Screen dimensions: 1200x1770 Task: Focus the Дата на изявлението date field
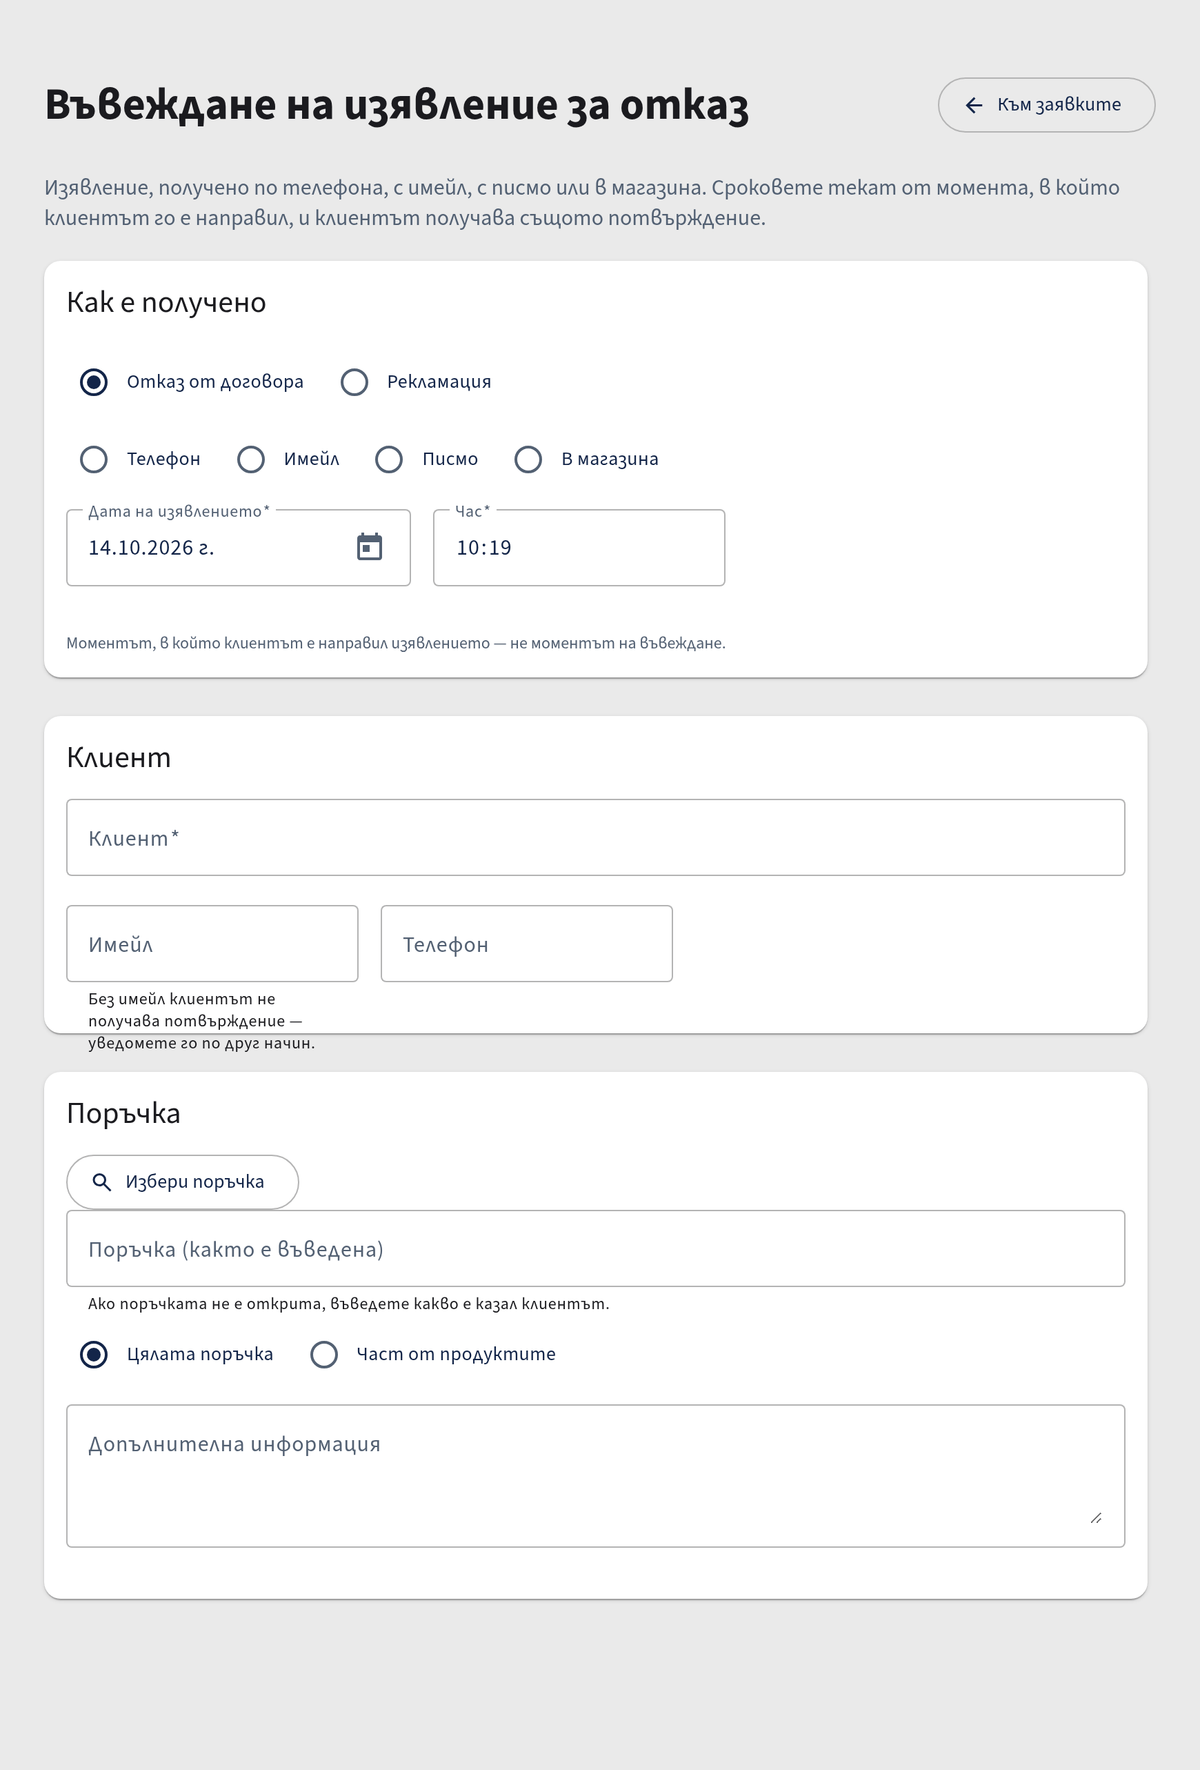tap(238, 548)
